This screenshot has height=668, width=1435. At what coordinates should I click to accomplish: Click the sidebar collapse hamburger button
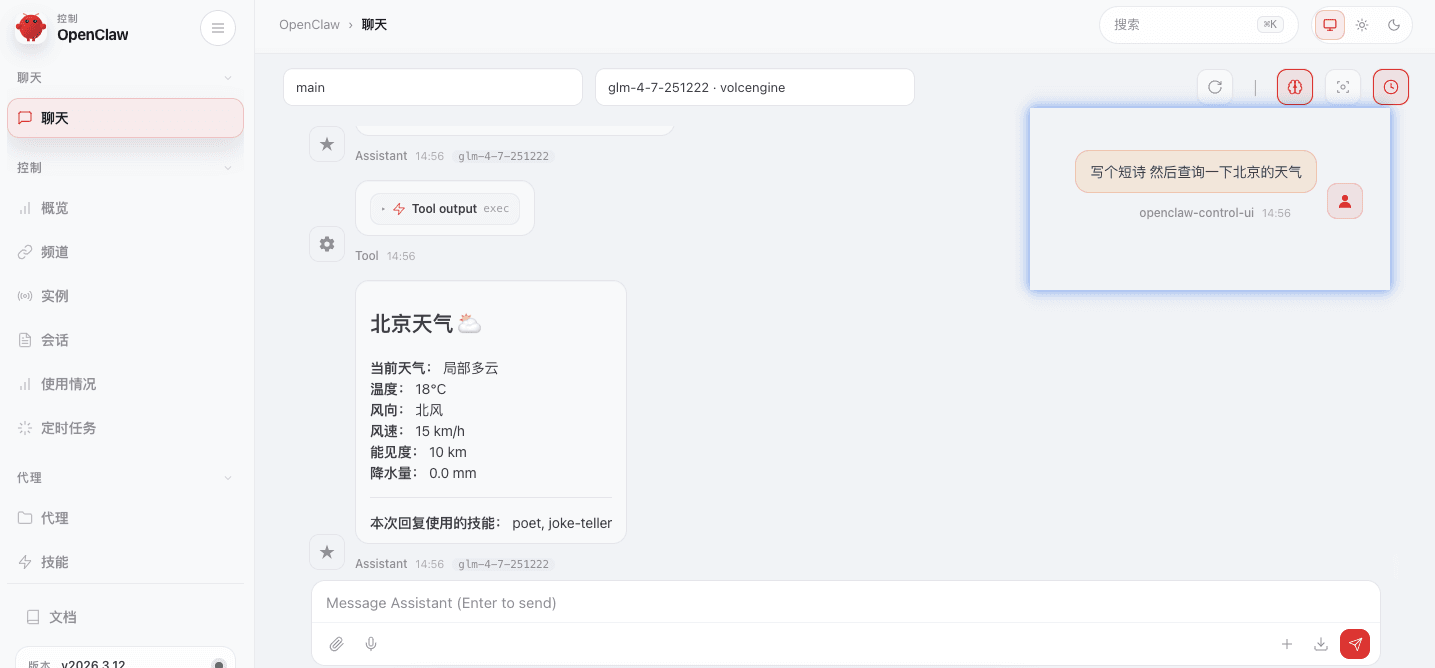click(x=218, y=28)
